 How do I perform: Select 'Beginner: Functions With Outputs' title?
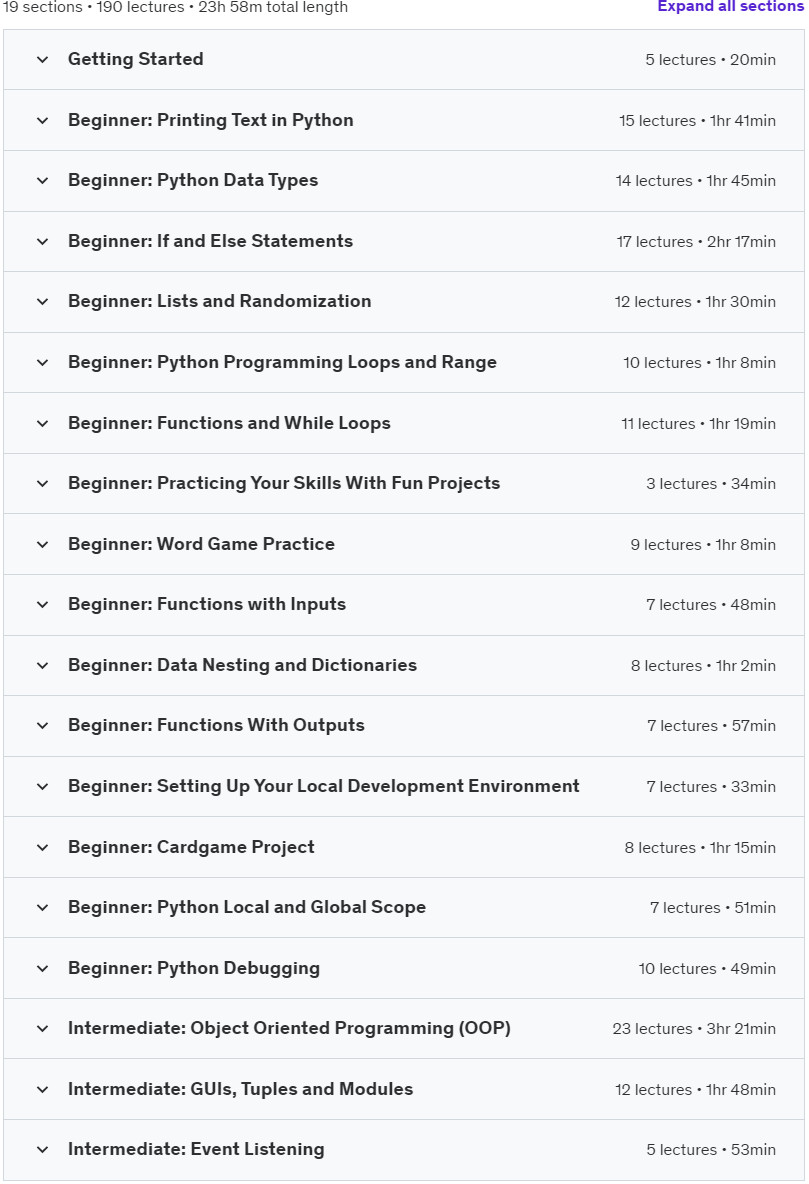coord(216,726)
